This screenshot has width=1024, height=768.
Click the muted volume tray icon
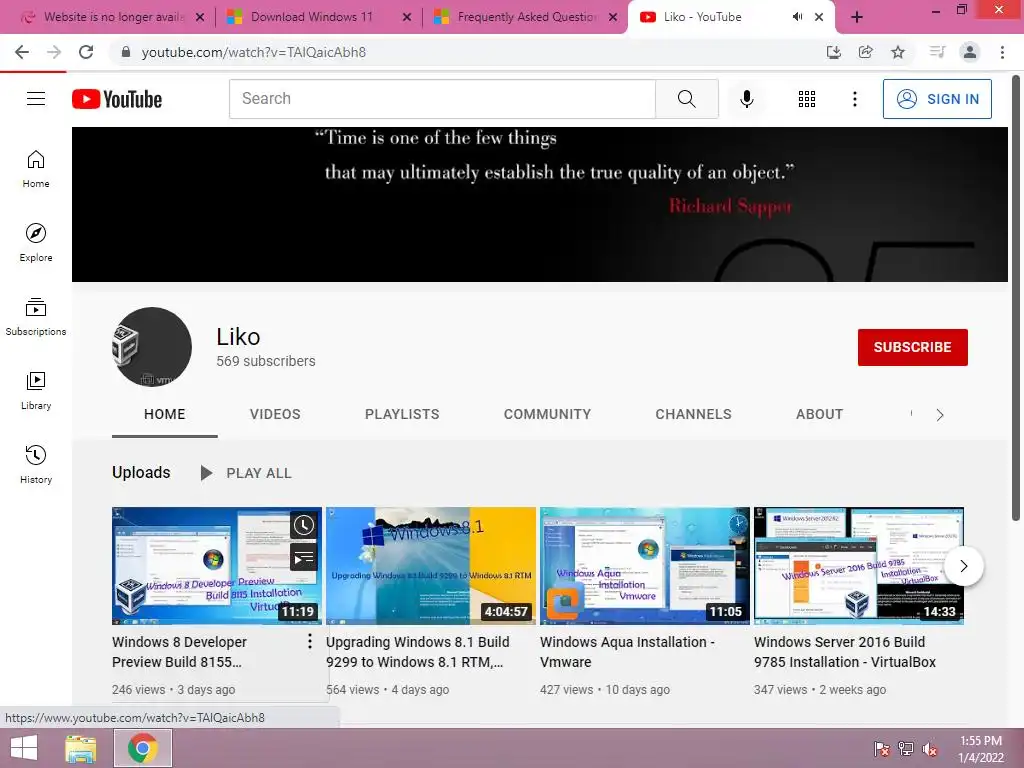pos(929,749)
